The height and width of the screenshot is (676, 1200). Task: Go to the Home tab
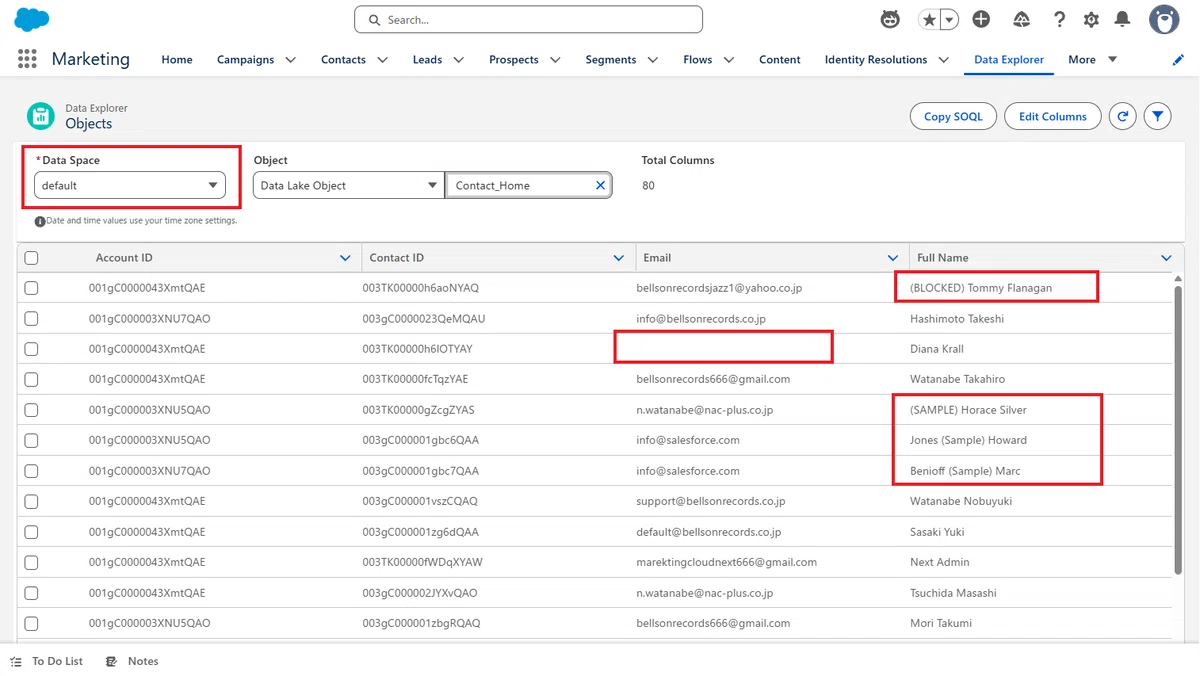[177, 60]
